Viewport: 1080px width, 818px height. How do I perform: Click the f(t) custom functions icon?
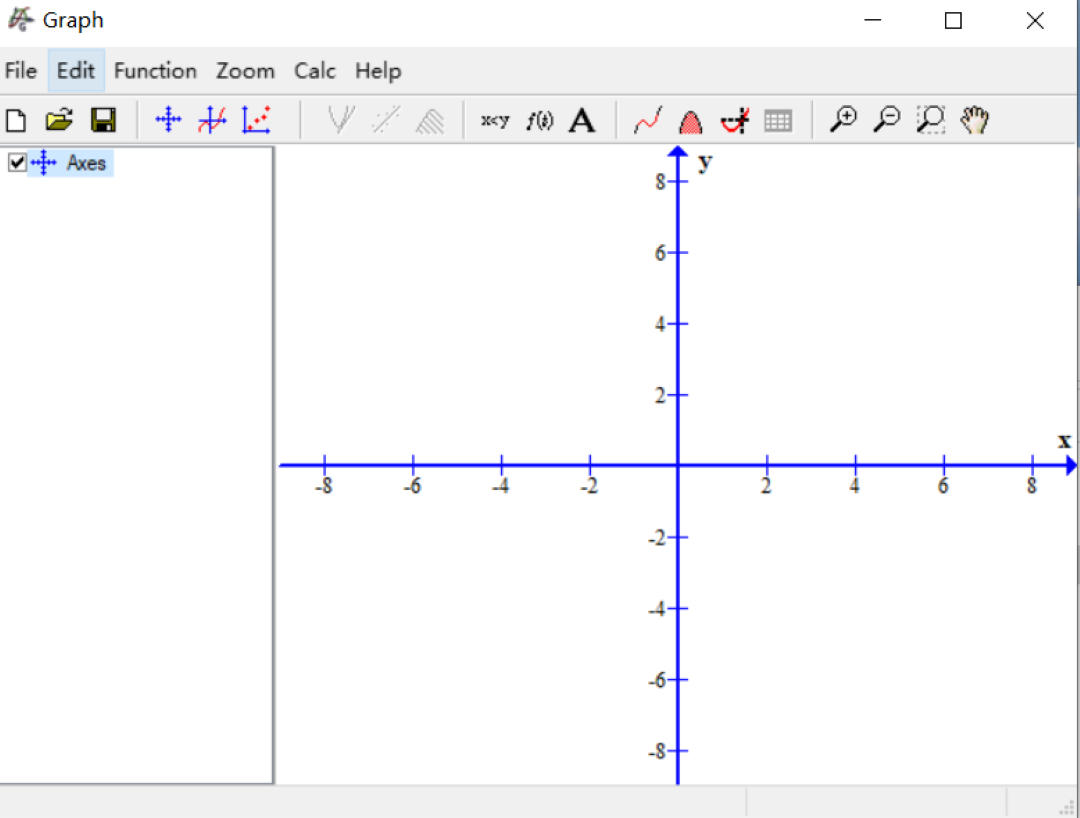click(540, 121)
